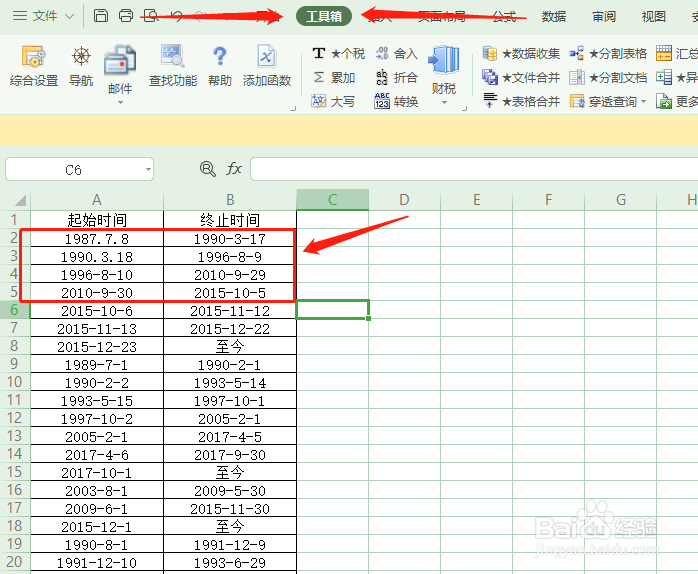Switch to the 审阅 tab
This screenshot has height=574, width=698.
coord(604,16)
